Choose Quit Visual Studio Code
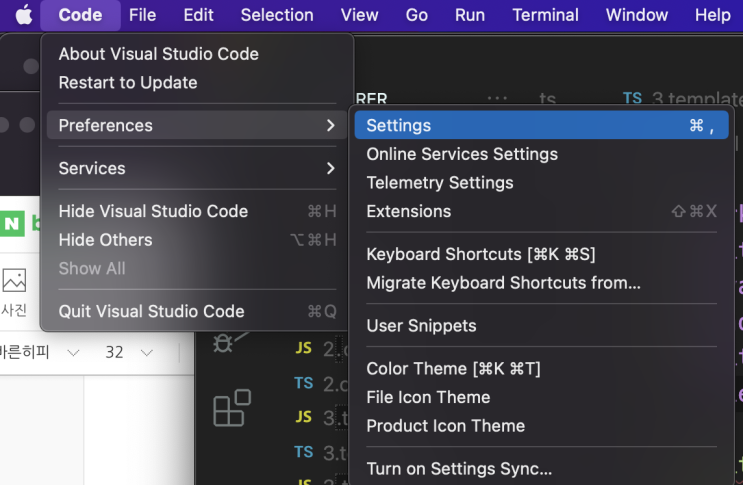 [x=197, y=312]
